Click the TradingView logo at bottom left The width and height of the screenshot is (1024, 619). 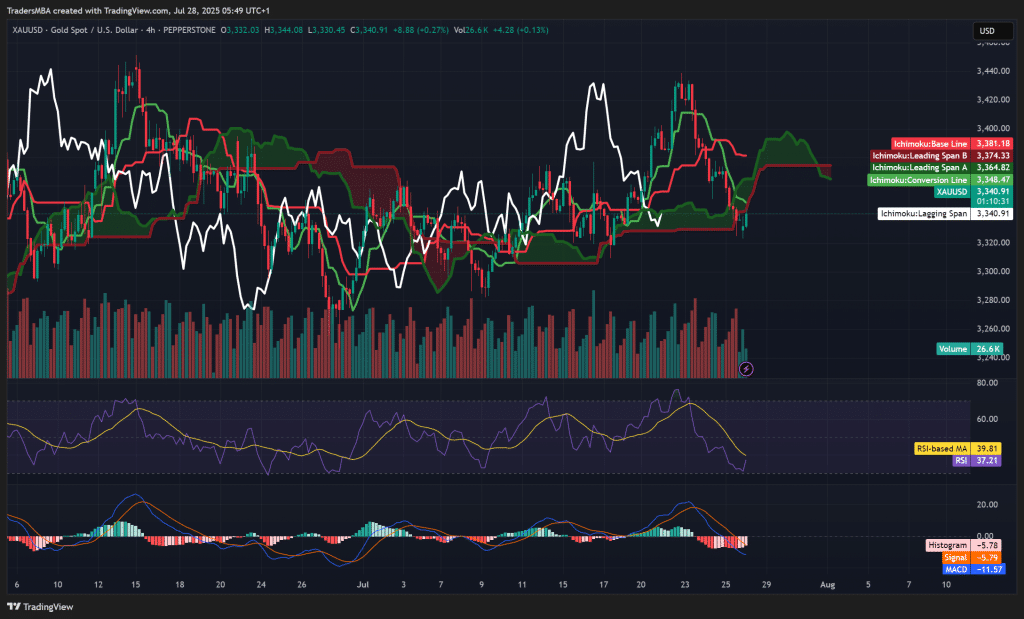pos(36,606)
